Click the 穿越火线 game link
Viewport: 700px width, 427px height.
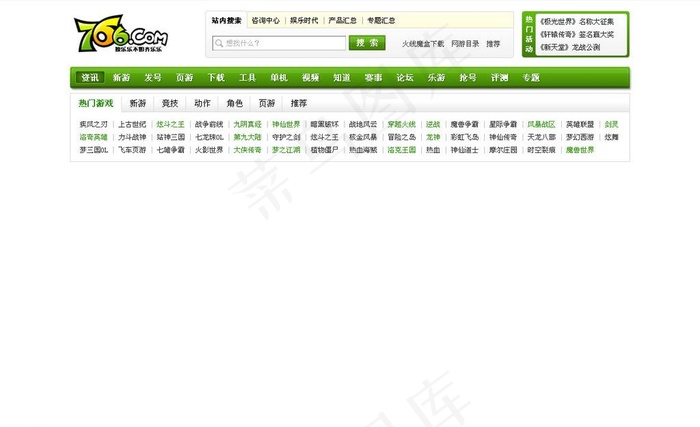(401, 124)
